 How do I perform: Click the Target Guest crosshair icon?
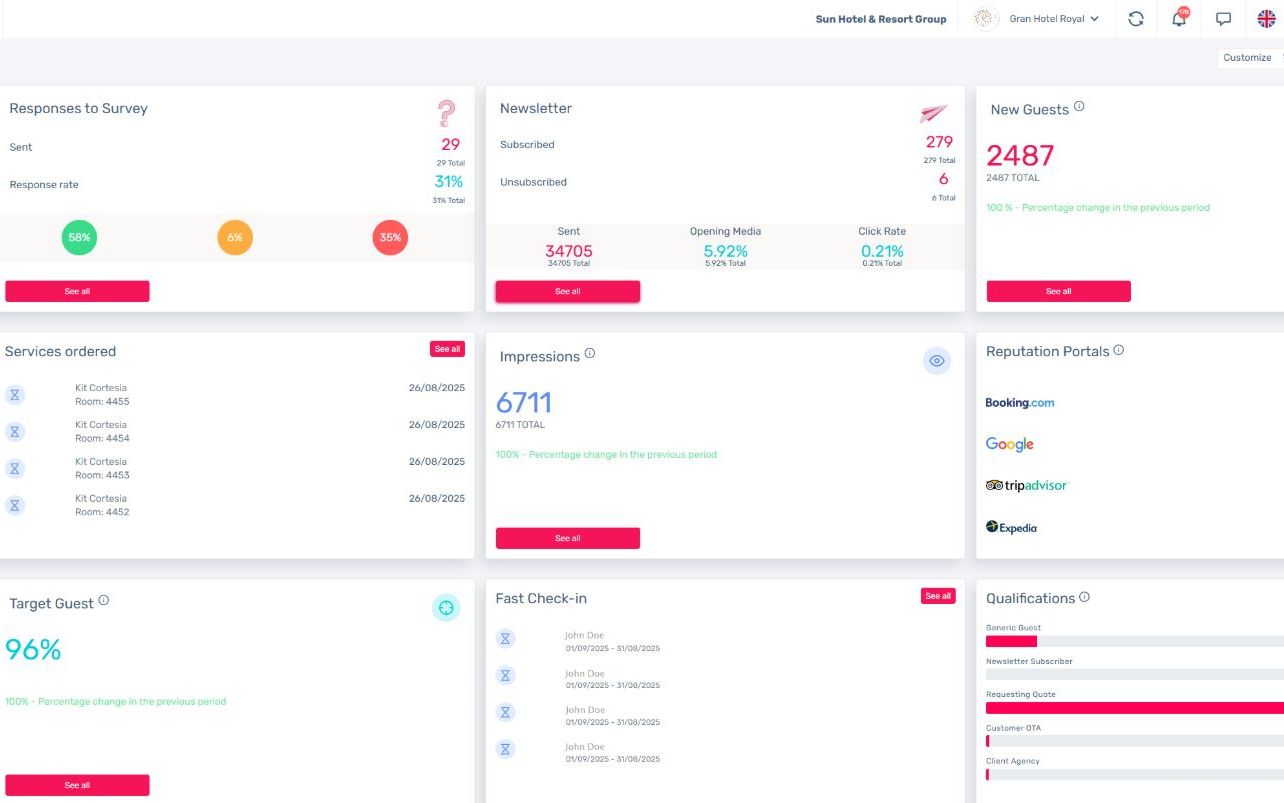[446, 607]
